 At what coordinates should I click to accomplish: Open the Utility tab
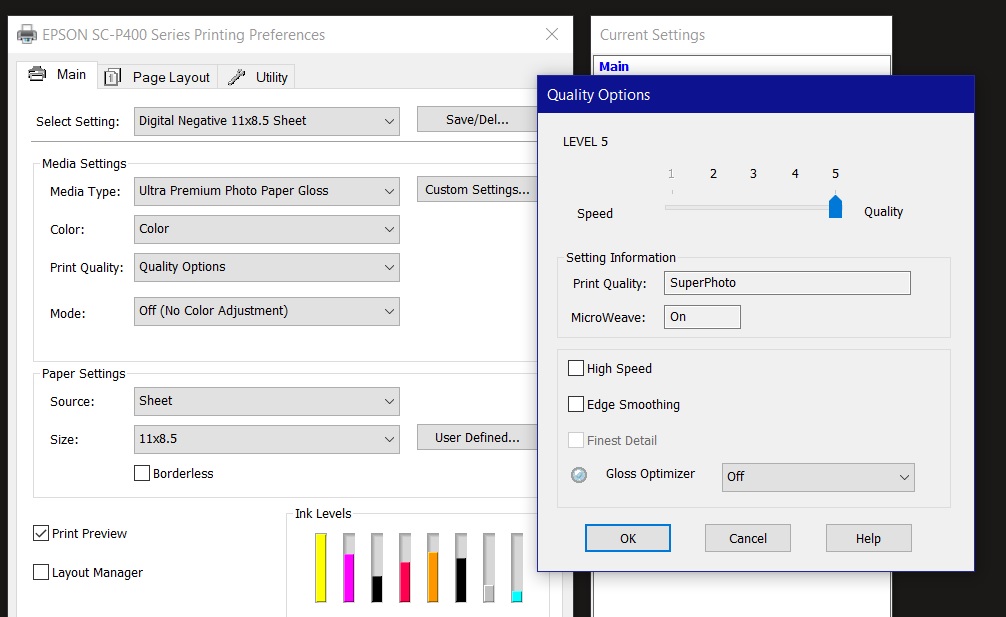[258, 77]
